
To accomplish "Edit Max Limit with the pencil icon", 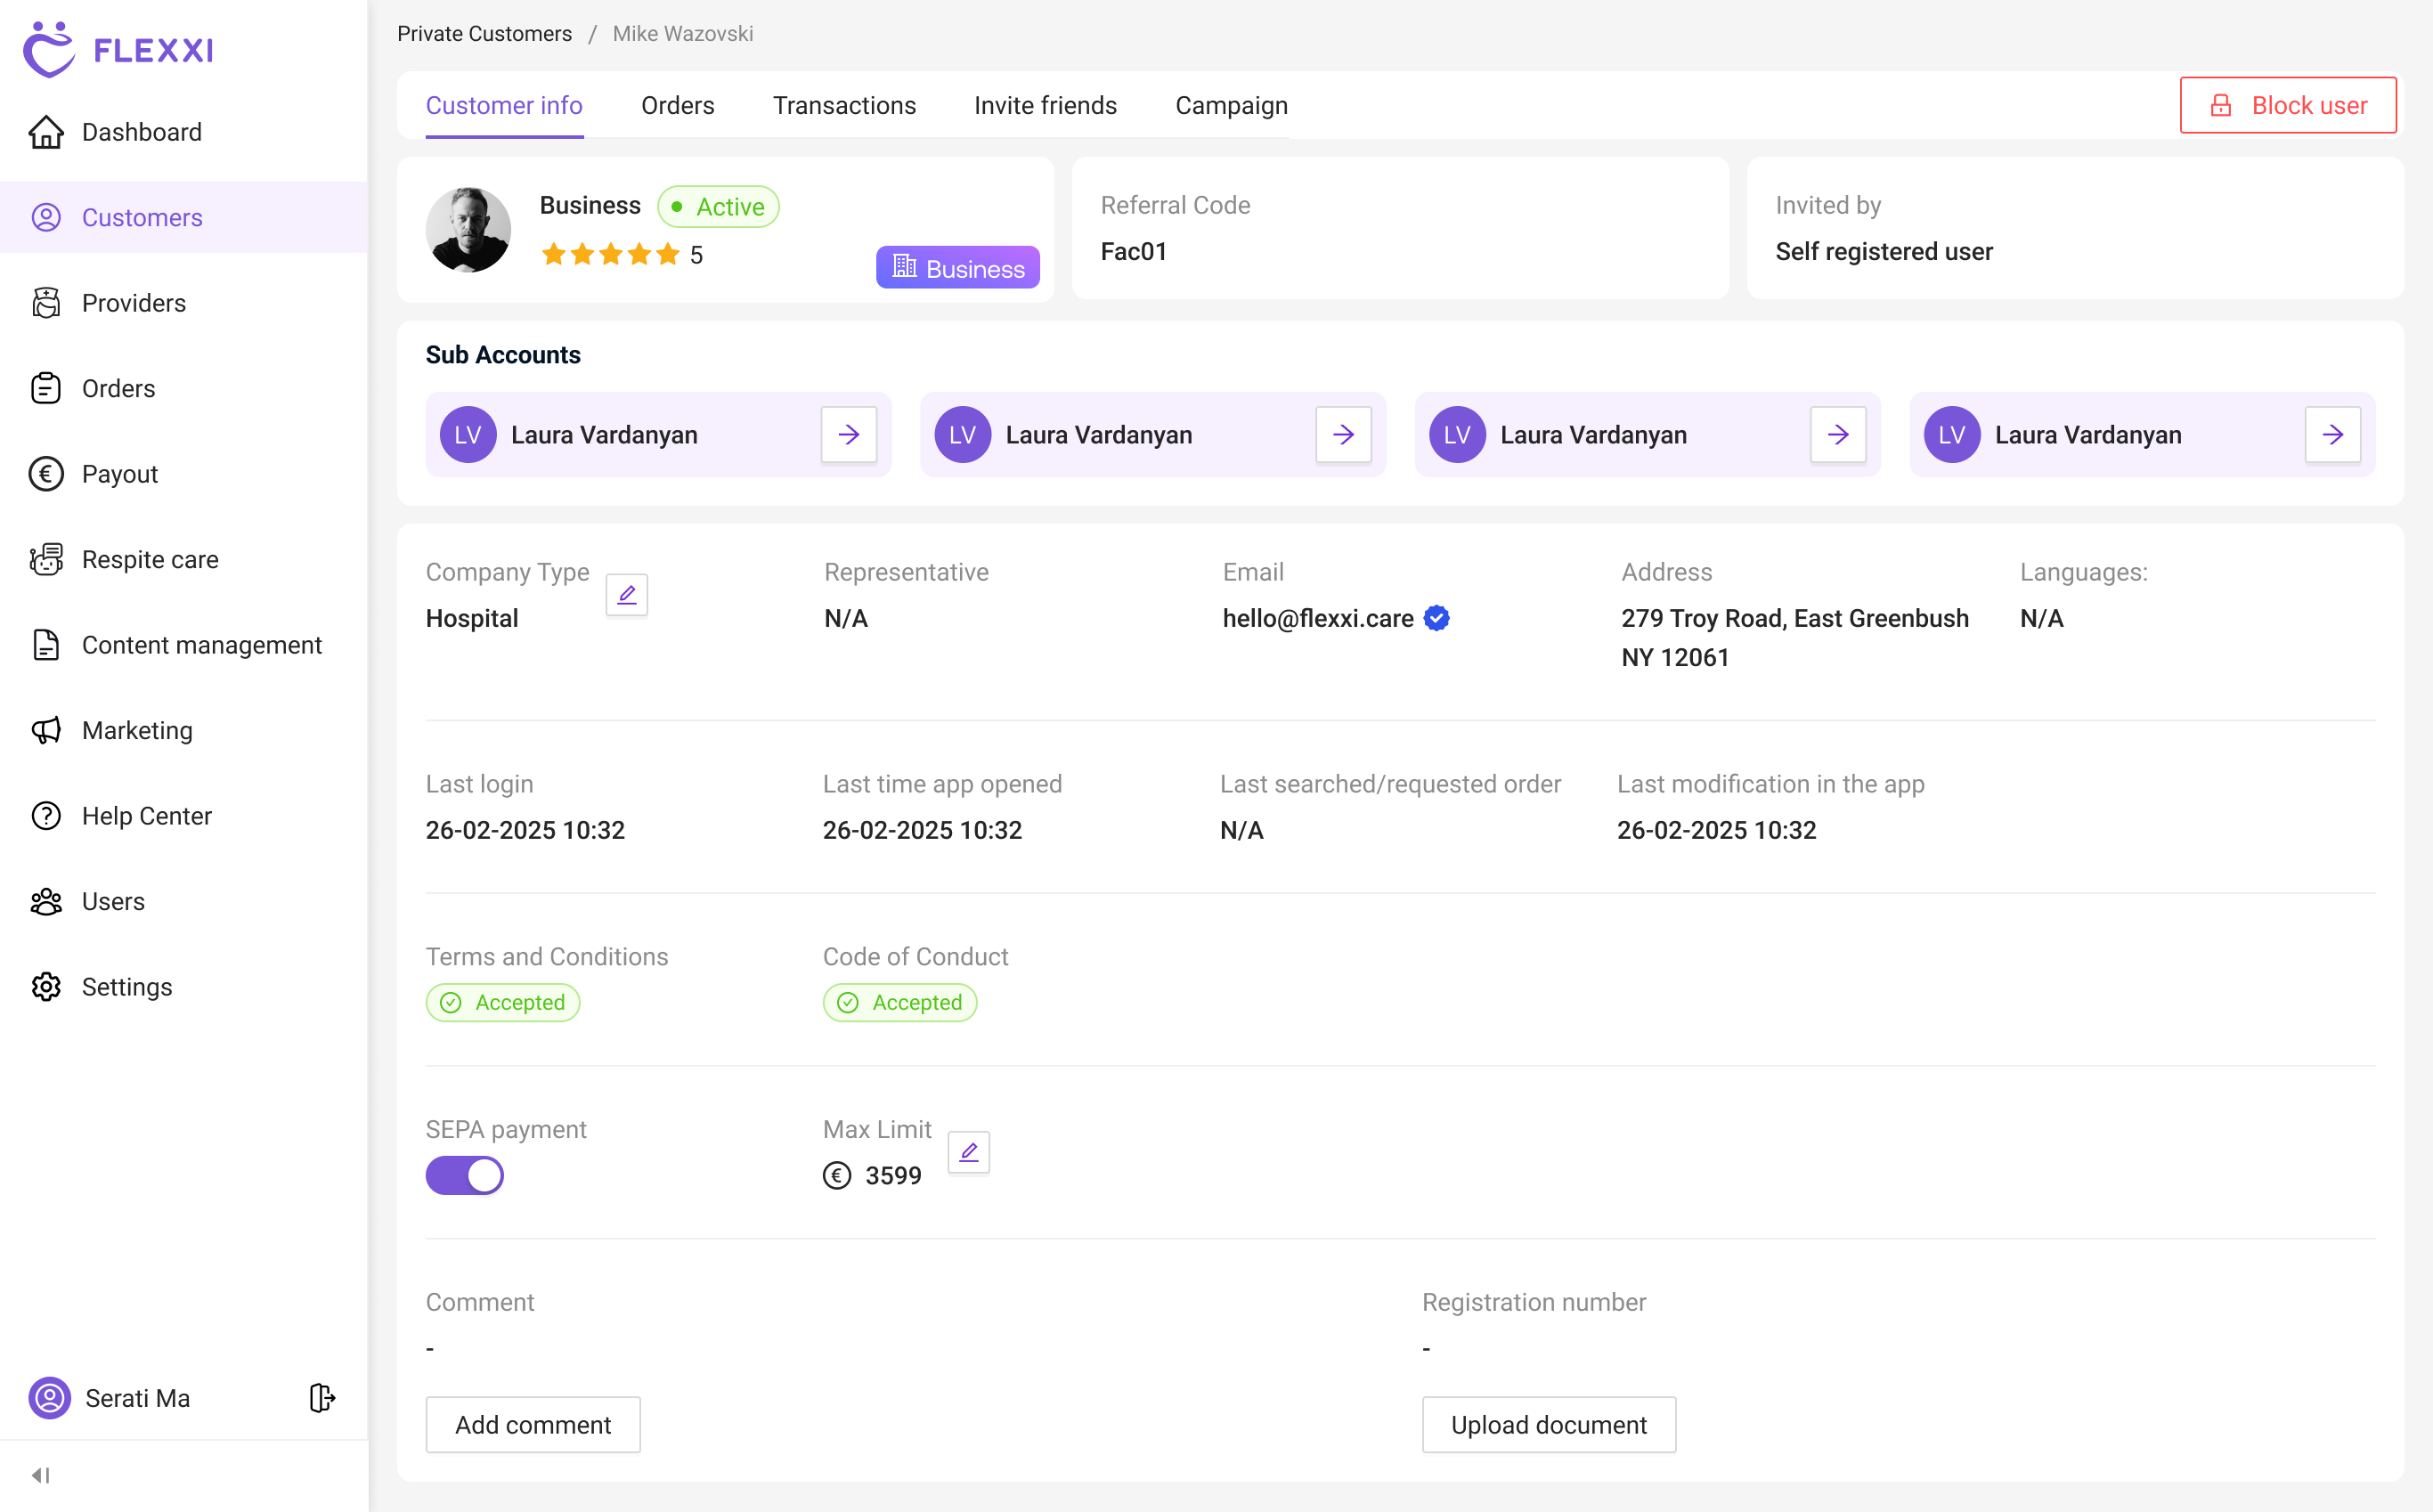I will [x=969, y=1152].
